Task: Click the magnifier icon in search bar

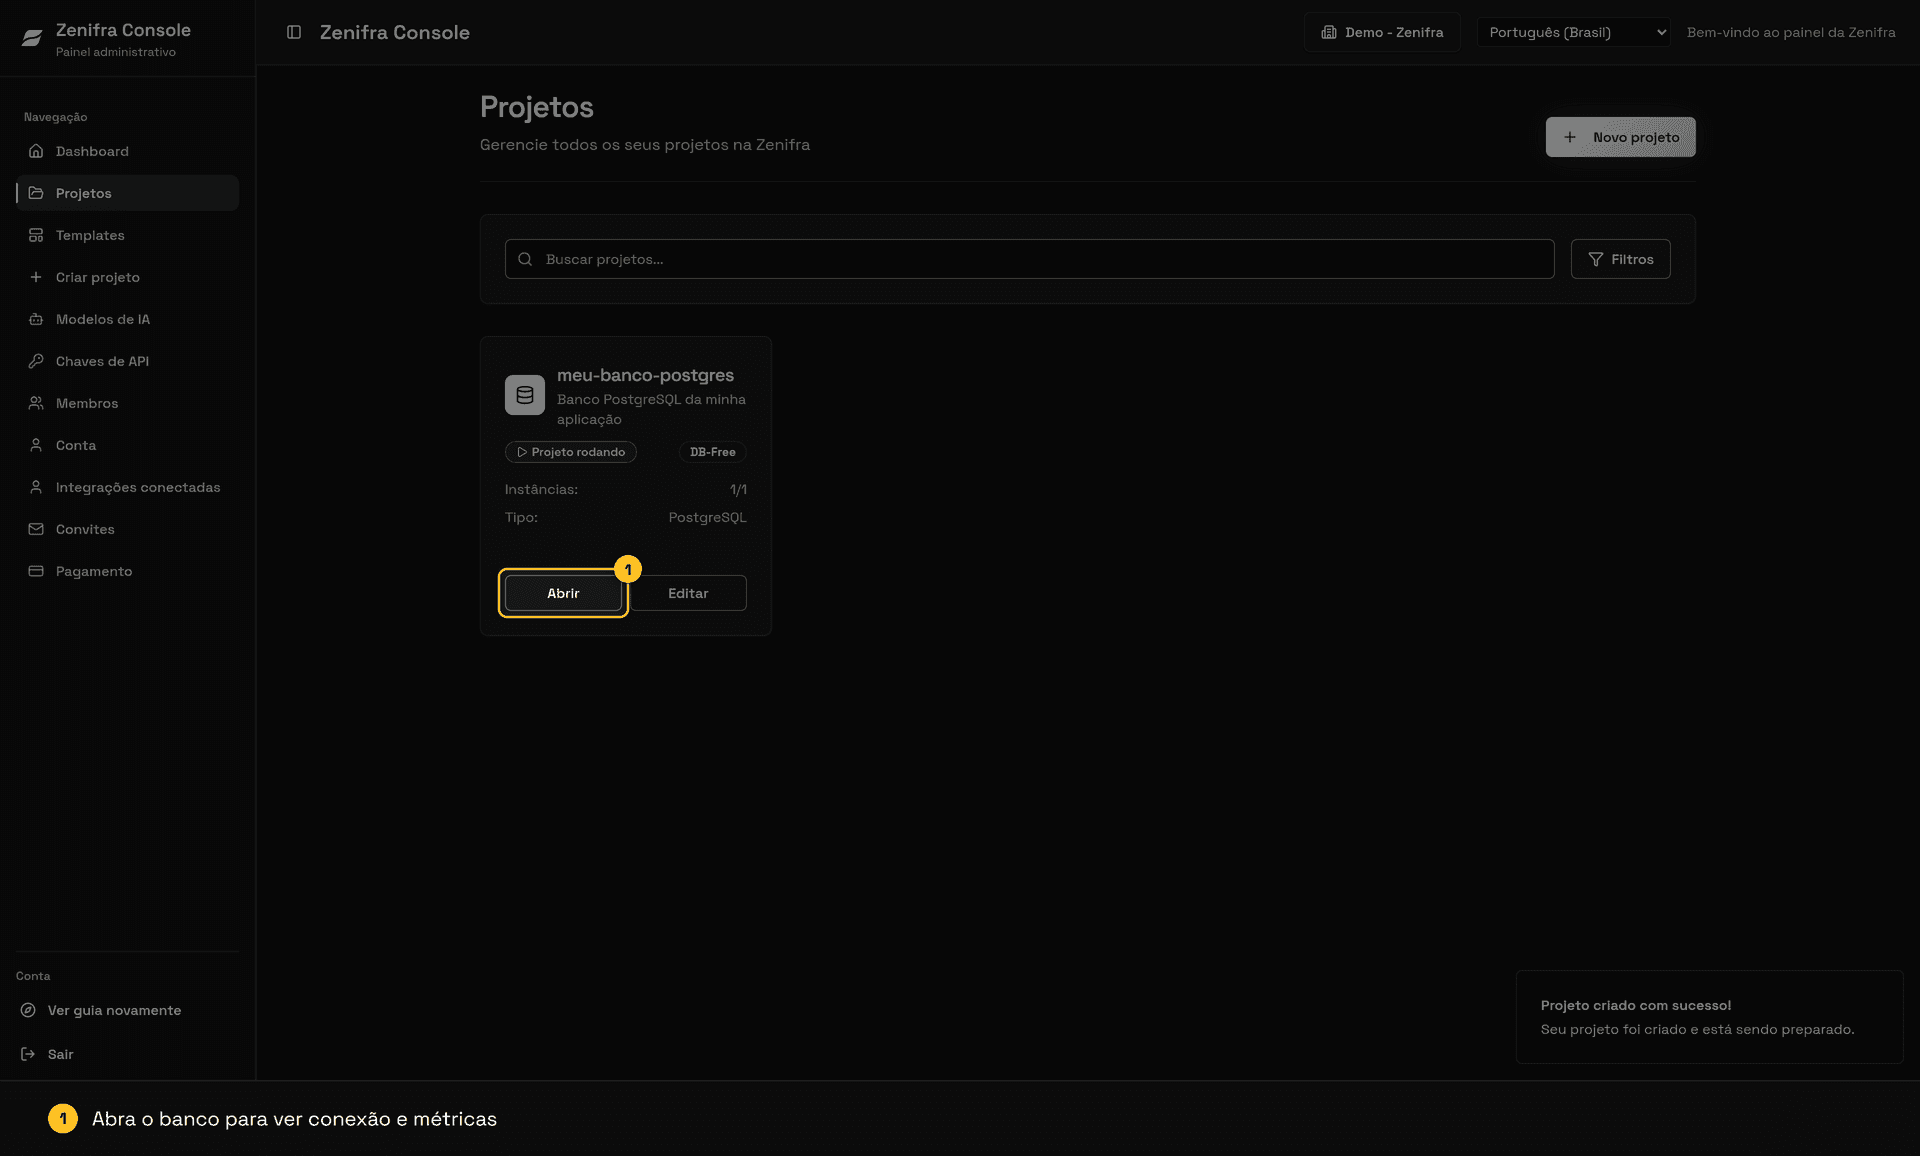Action: [525, 259]
